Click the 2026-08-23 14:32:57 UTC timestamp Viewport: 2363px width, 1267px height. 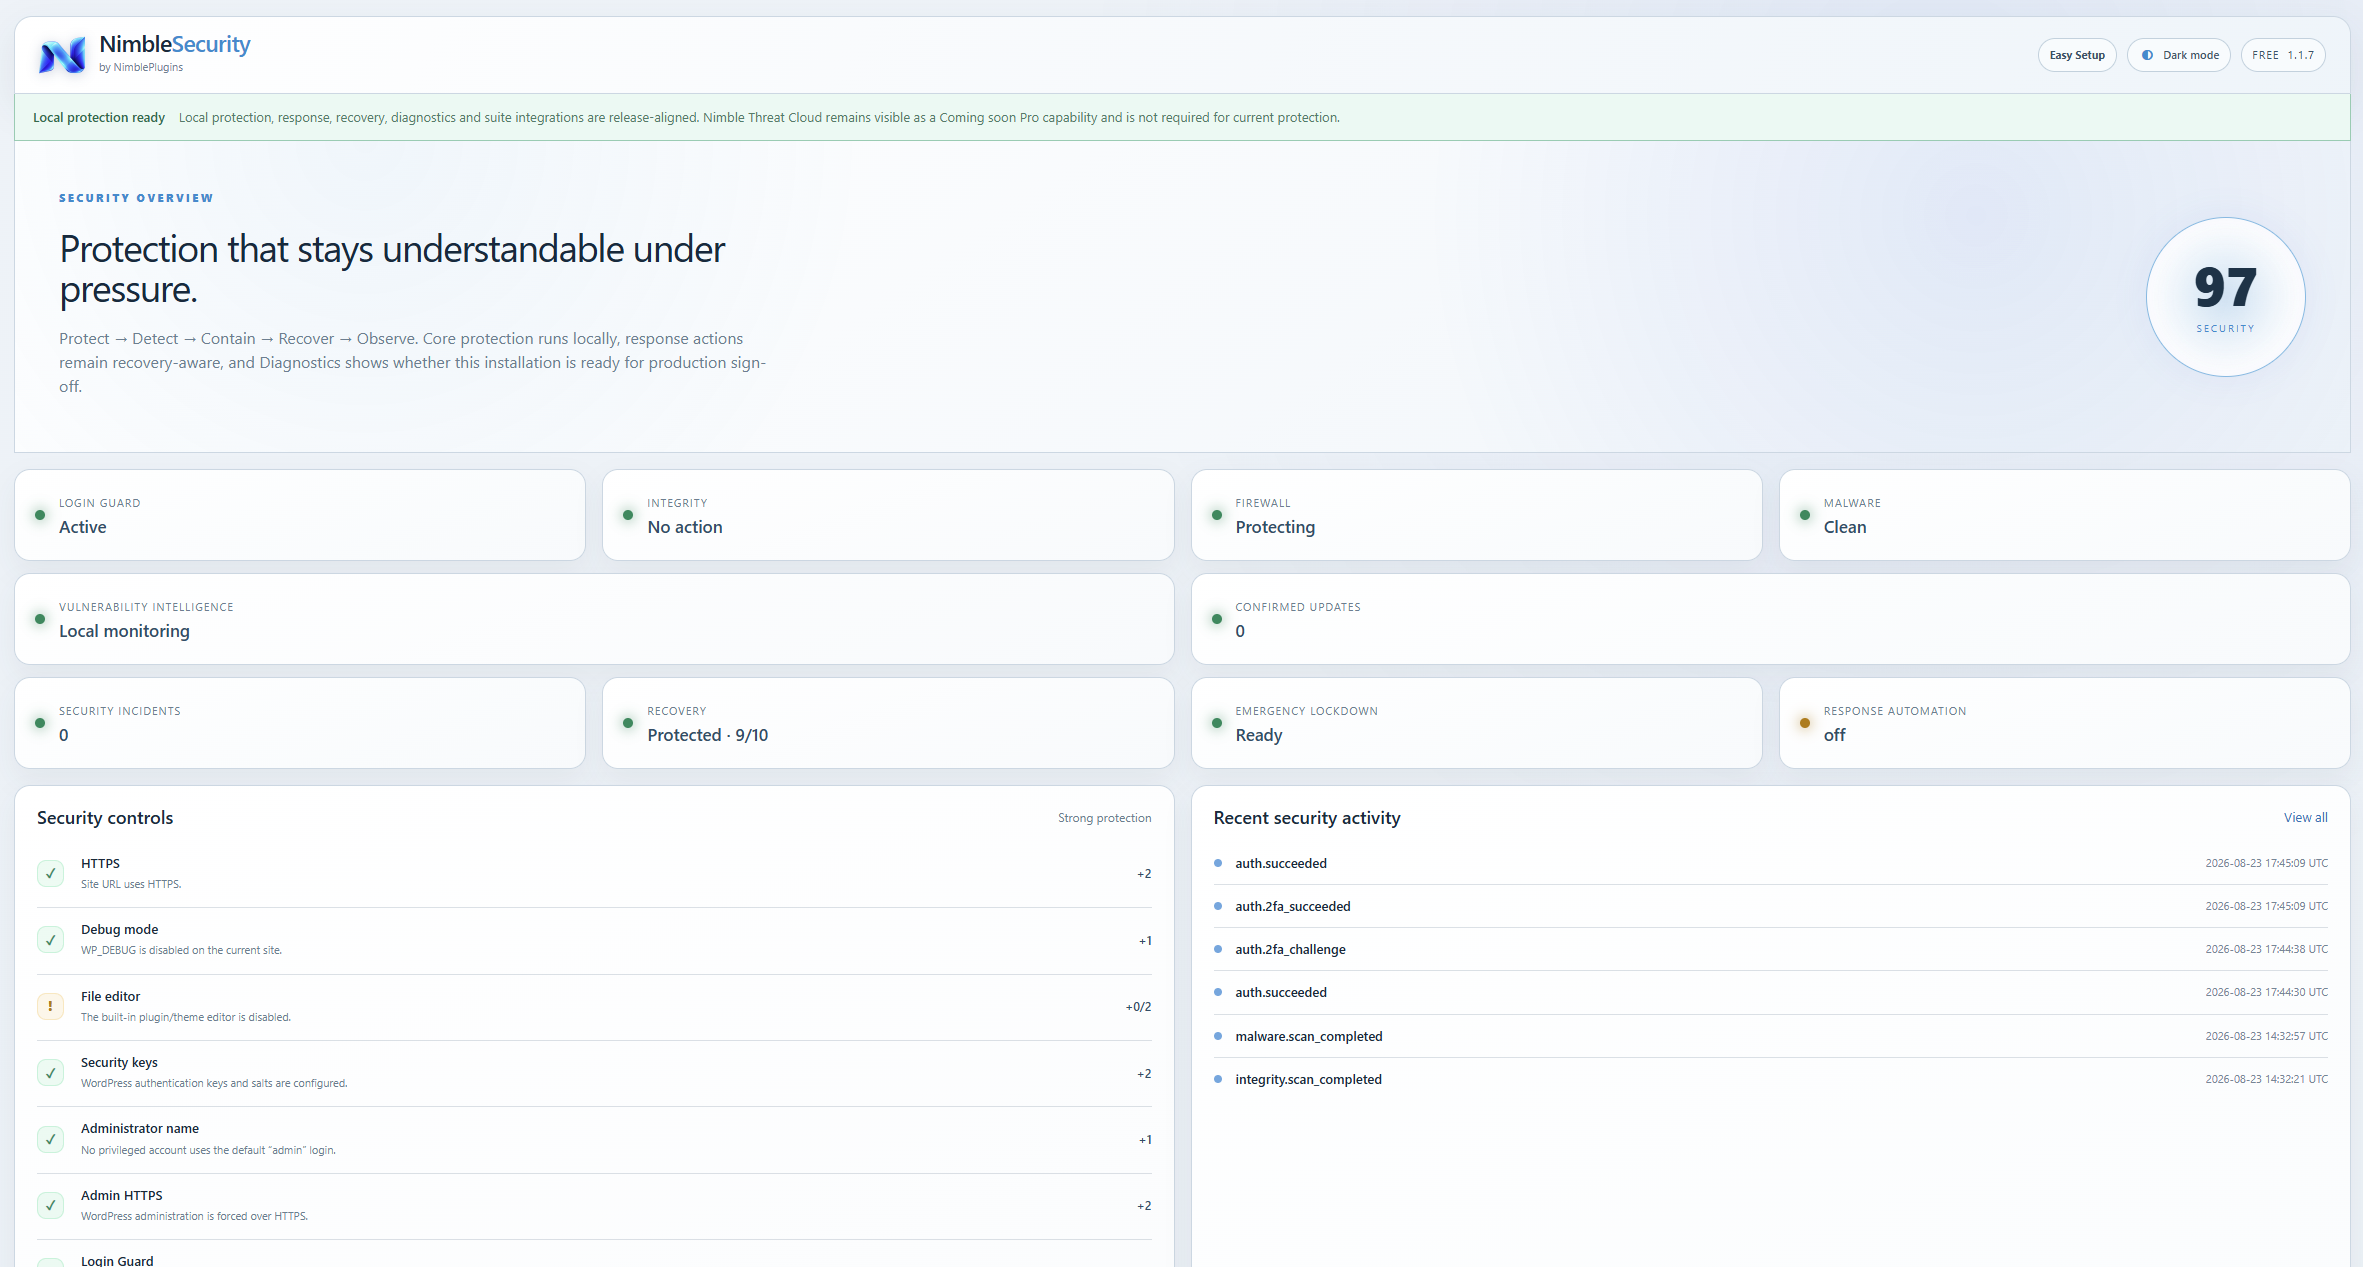[x=2266, y=1036]
